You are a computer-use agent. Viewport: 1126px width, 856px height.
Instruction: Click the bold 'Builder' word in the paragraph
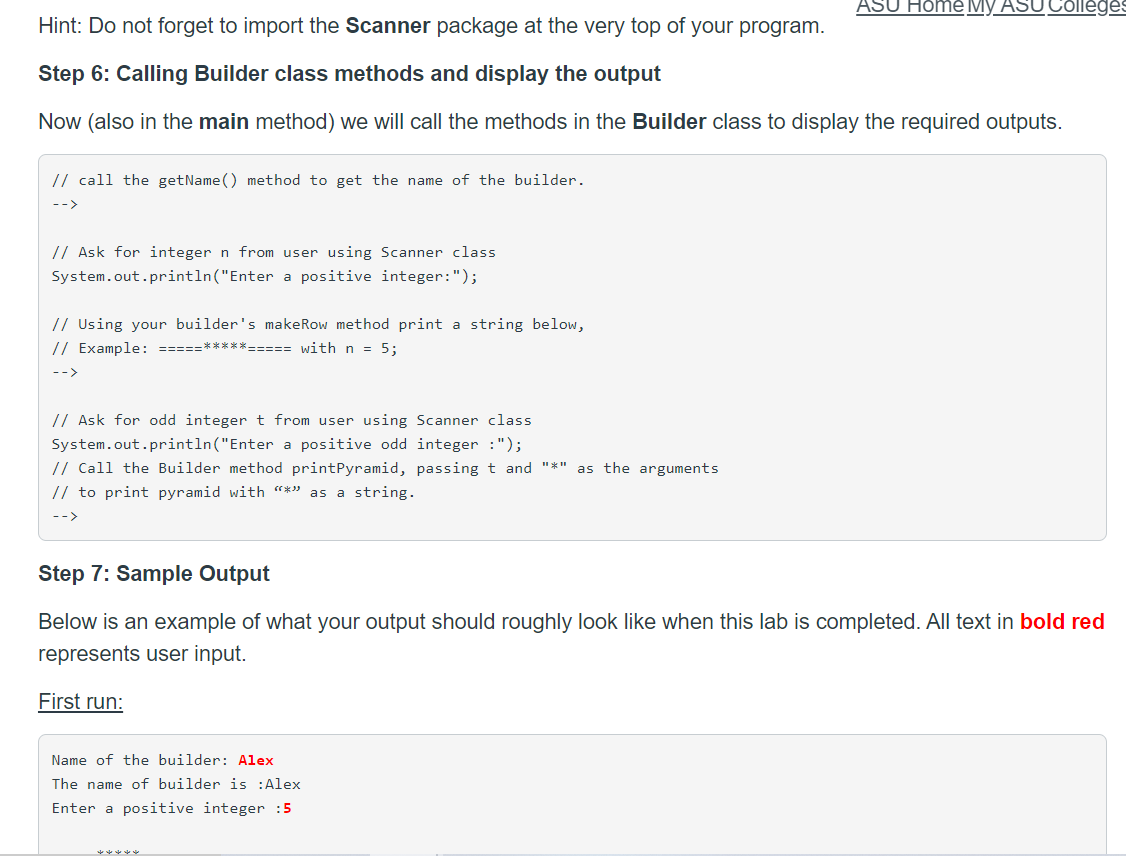pyautogui.click(x=669, y=122)
